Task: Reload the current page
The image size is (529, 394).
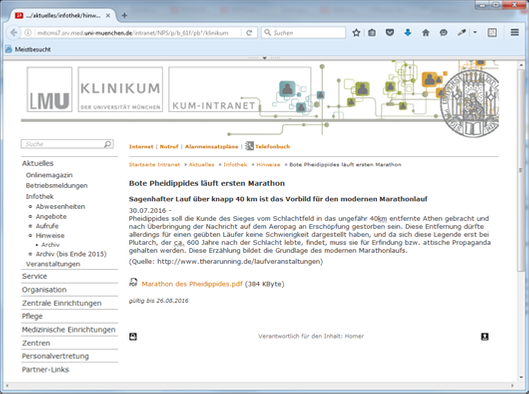Action: 249,33
